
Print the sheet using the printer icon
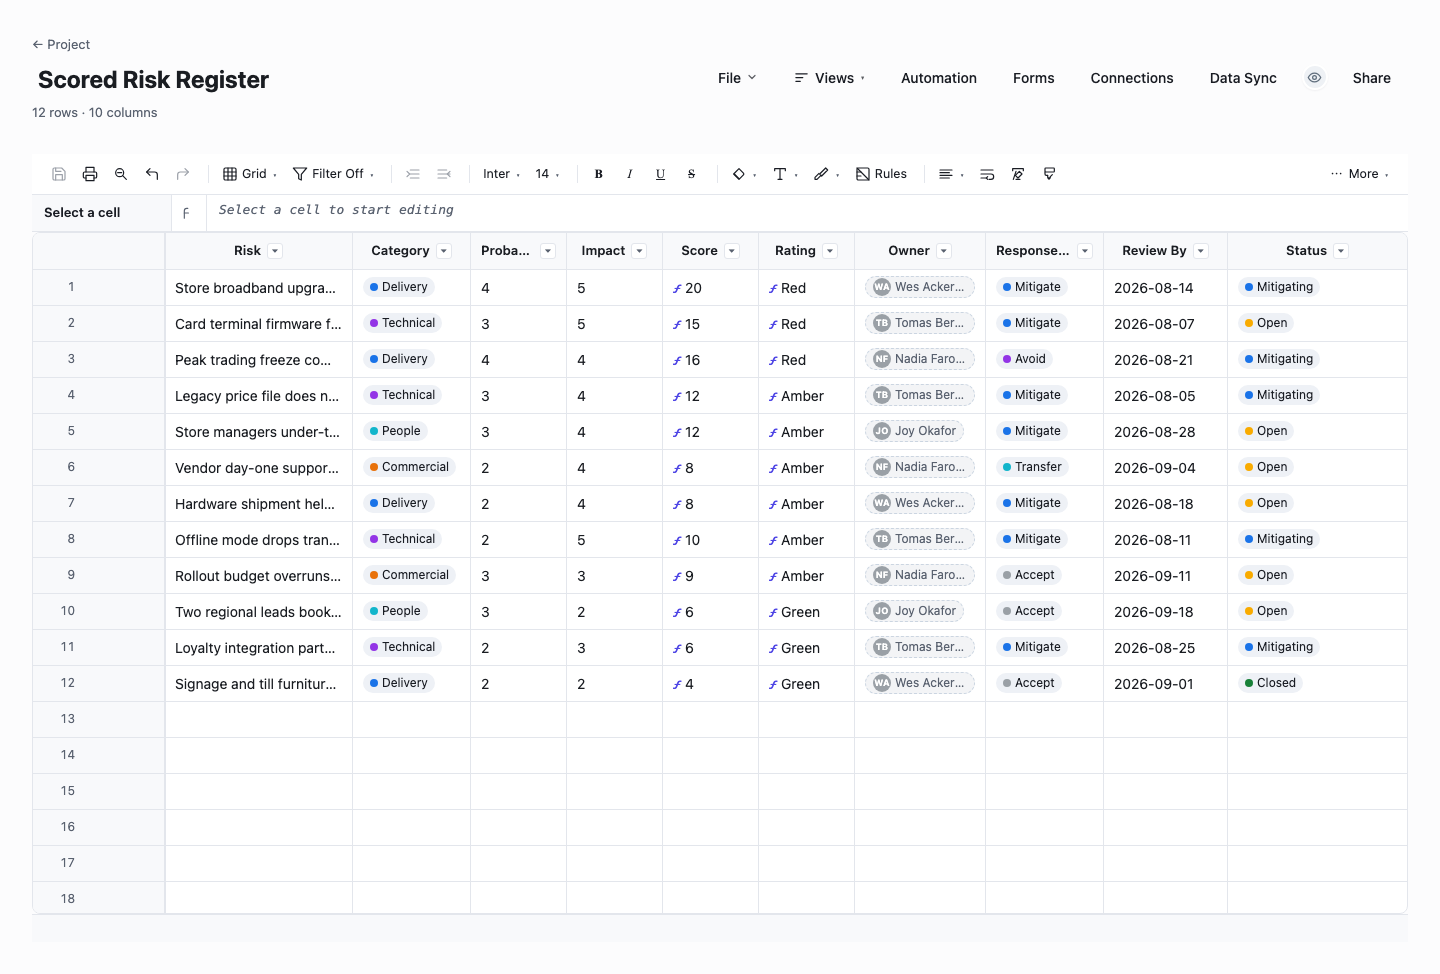pos(90,174)
